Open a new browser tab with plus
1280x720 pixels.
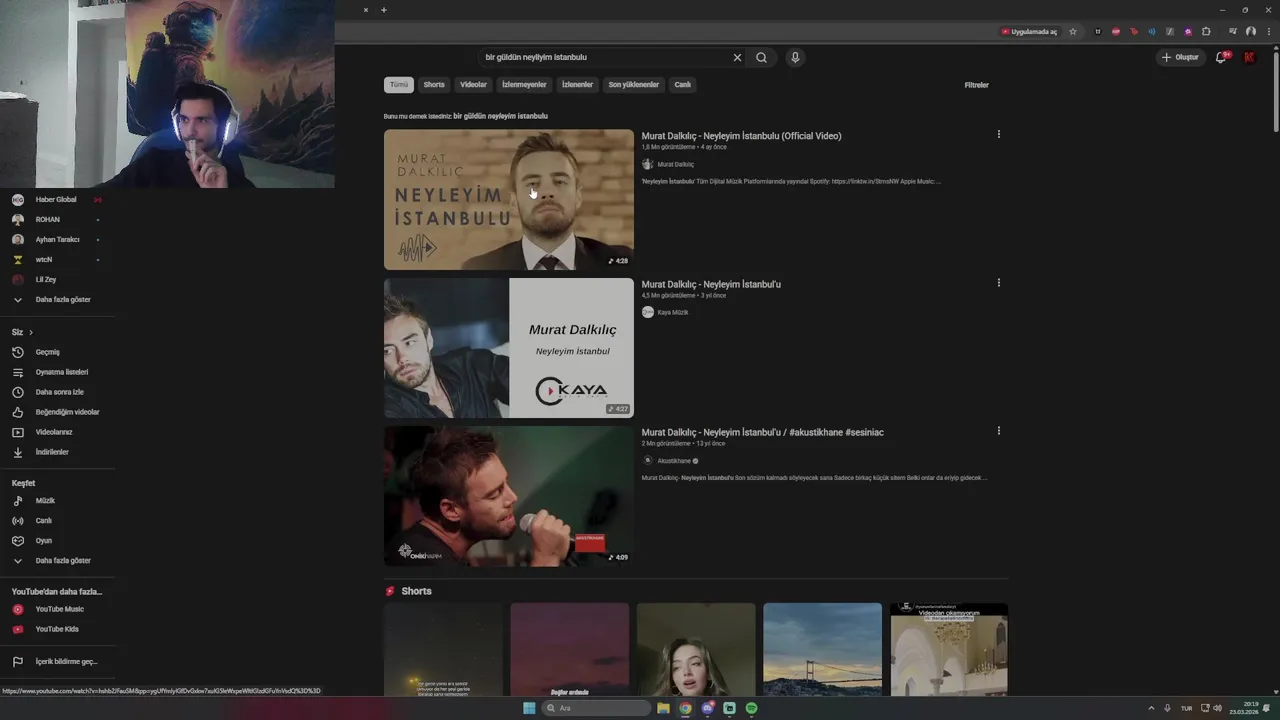click(384, 10)
